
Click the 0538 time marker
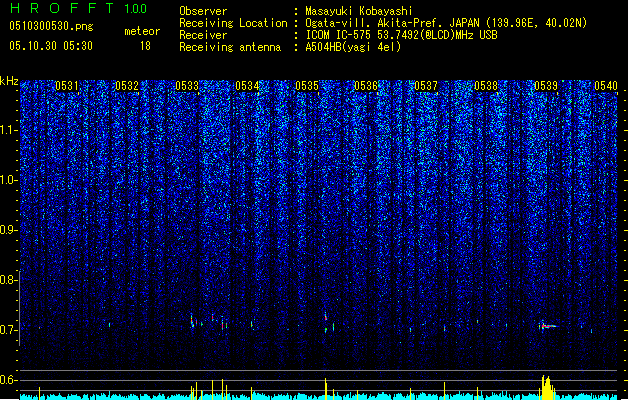[x=486, y=85]
